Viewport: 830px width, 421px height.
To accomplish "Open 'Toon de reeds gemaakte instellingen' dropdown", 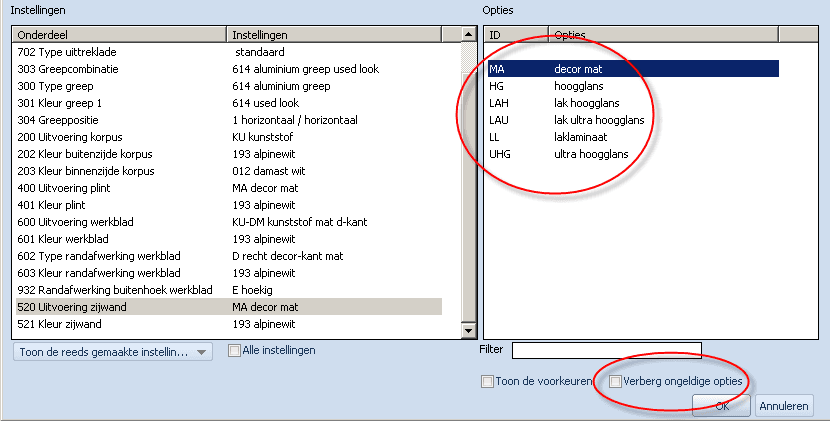I will coord(113,352).
